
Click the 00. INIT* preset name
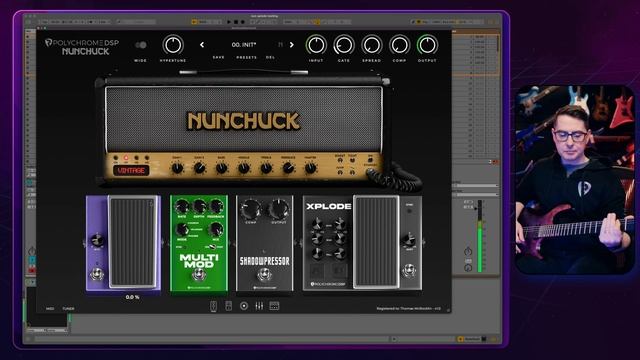coord(244,45)
